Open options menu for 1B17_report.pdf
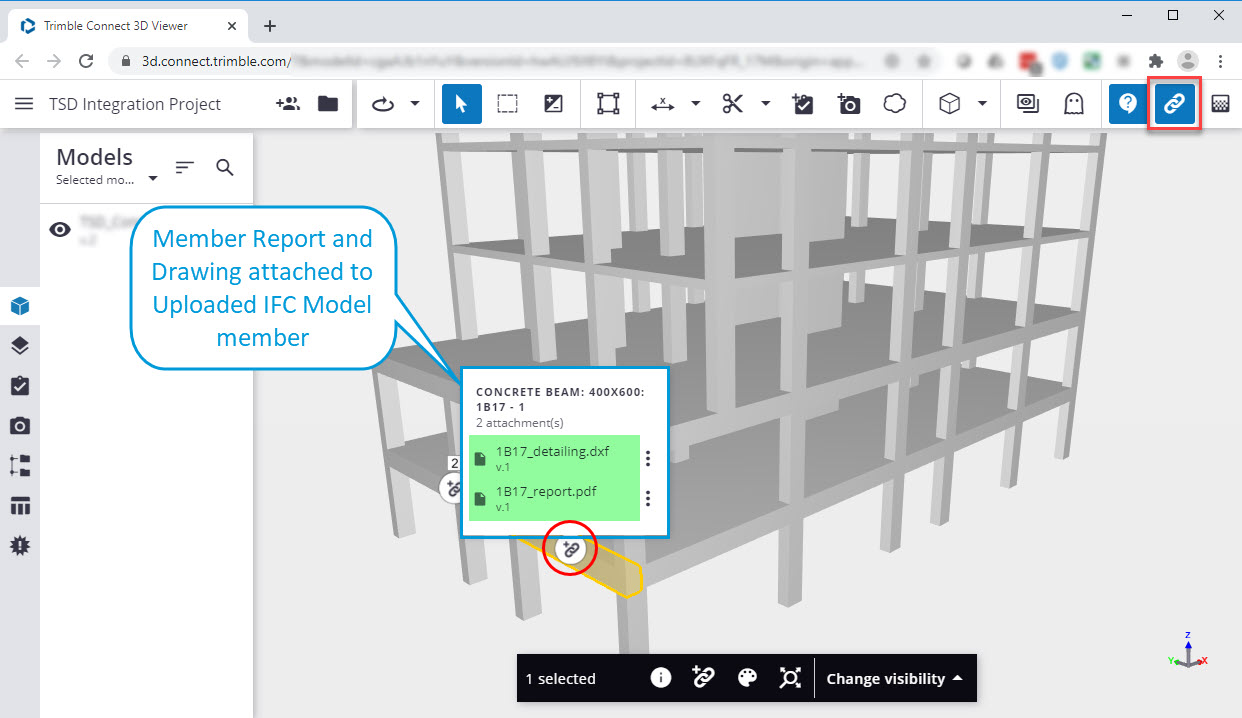This screenshot has width=1242, height=718. click(647, 498)
